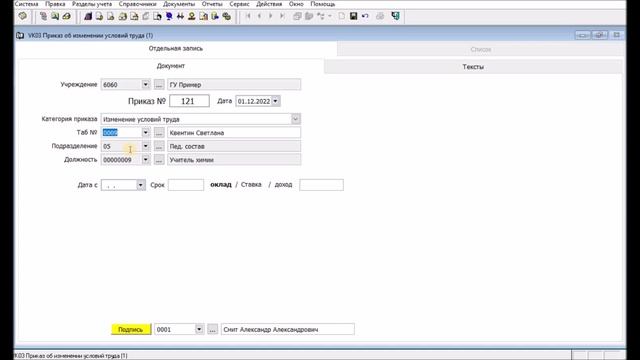The image size is (640, 360).
Task: Click the Учитель химии field
Action: pos(234,160)
